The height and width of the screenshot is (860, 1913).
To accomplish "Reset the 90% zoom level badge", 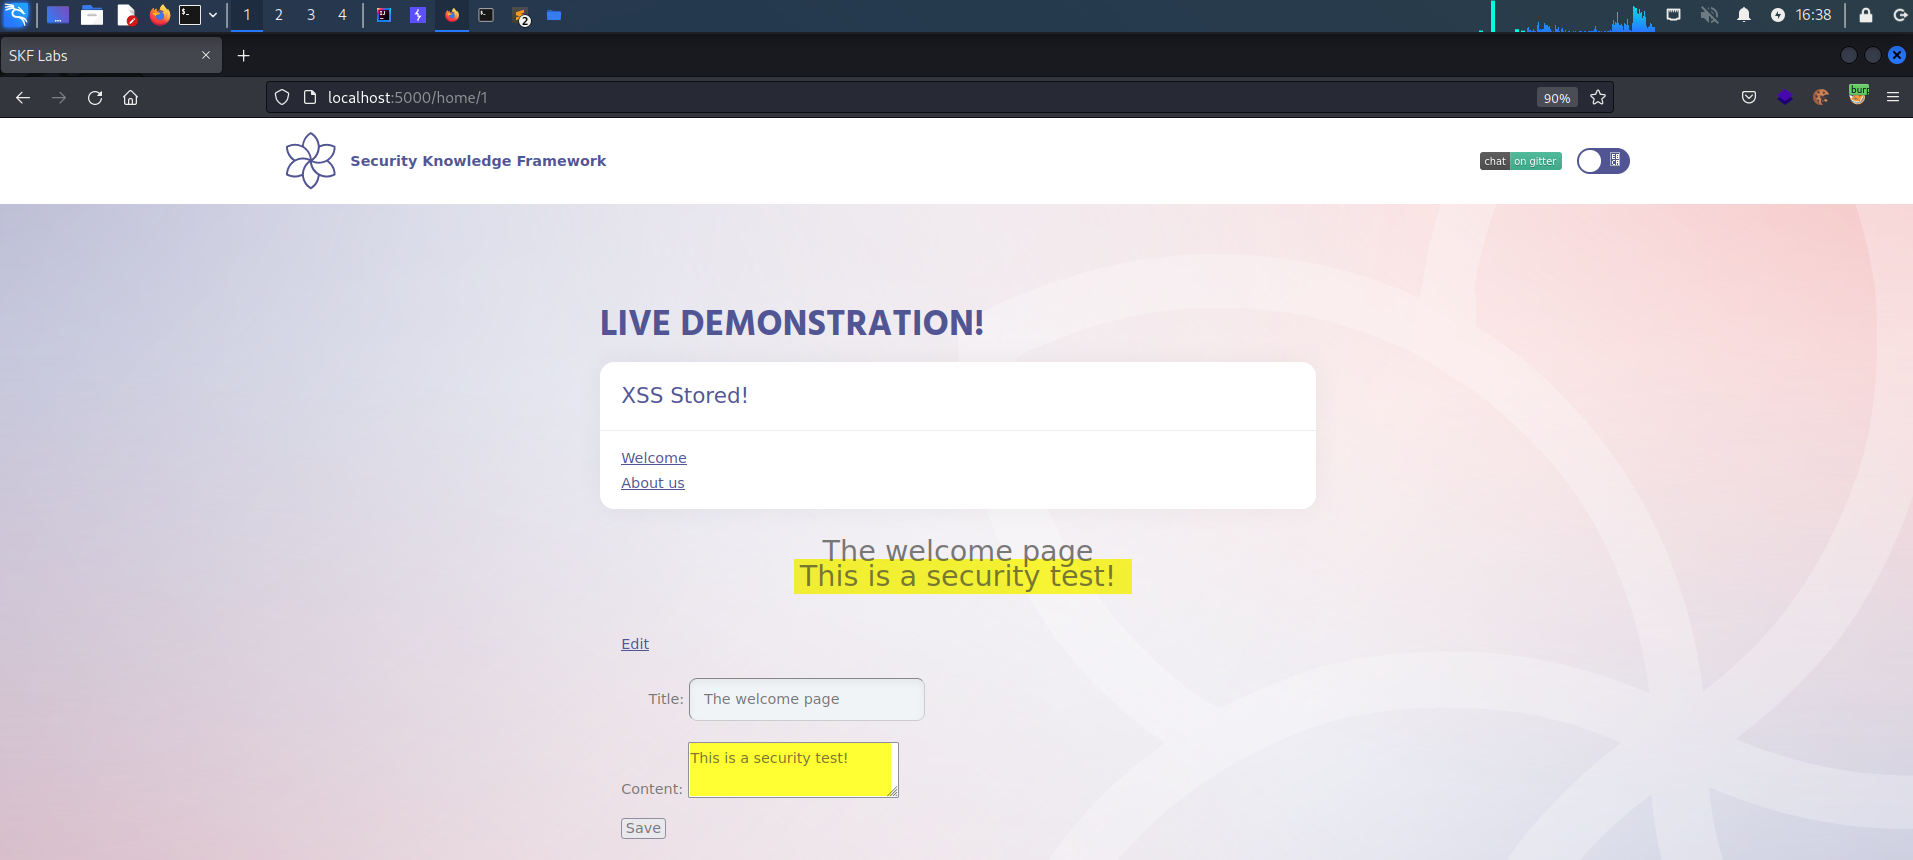I will [1557, 98].
